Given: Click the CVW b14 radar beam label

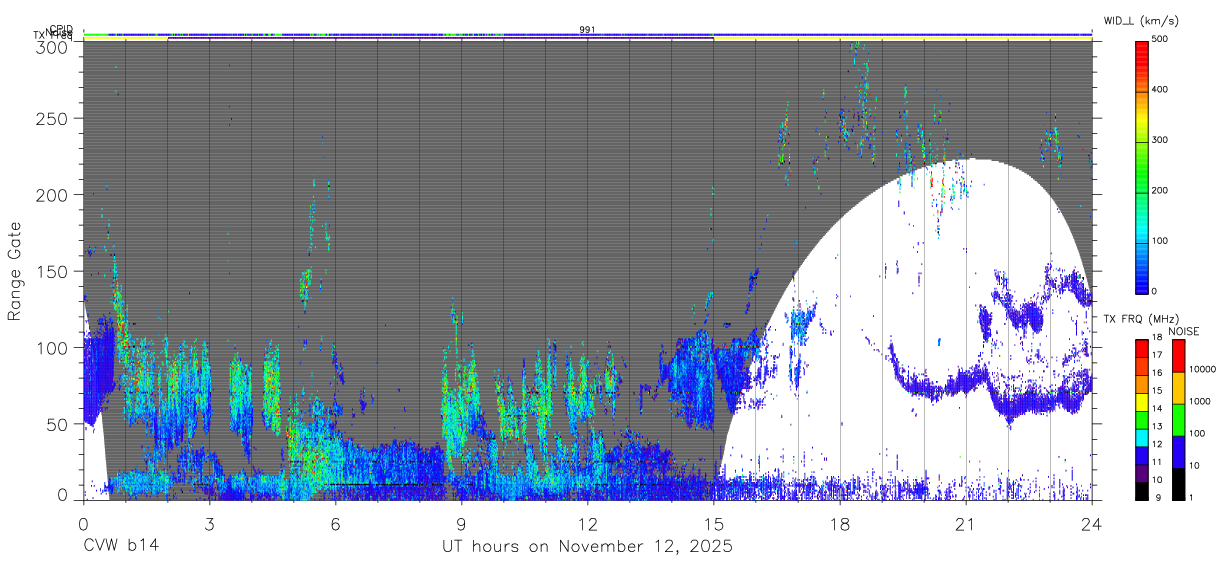Looking at the screenshot, I should (121, 546).
